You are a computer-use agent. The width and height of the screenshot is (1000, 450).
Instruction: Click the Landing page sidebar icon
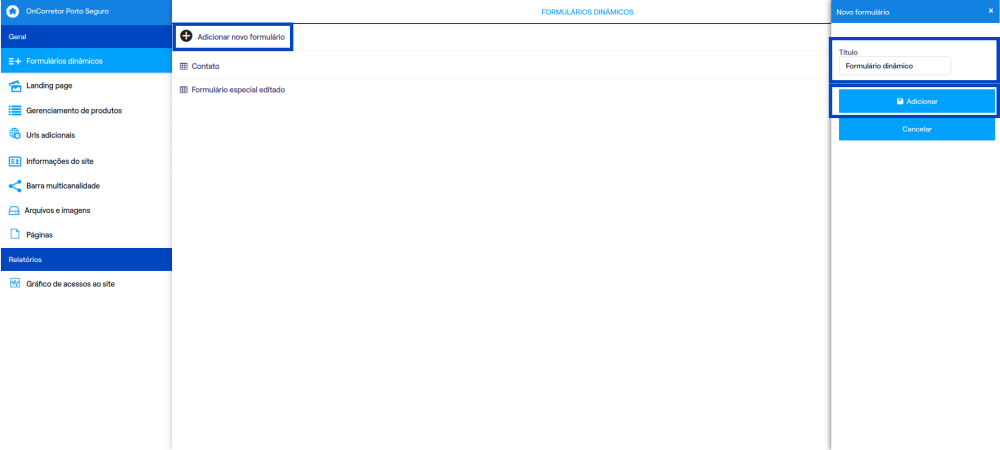[x=15, y=86]
